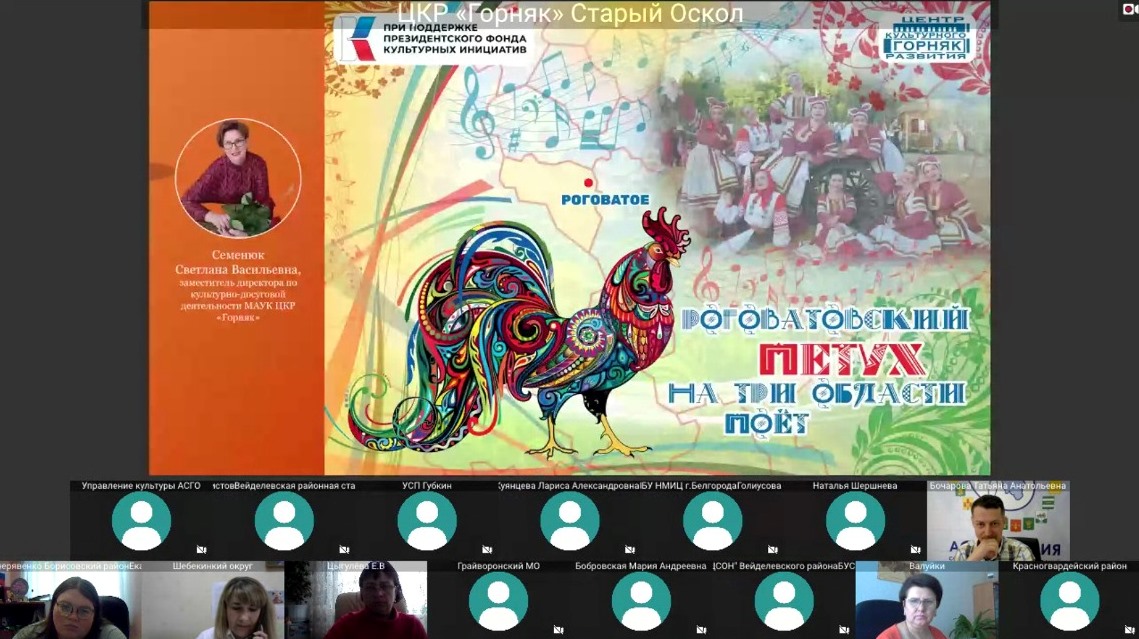Viewport: 1139px width, 639px height.
Task: Select Цыгулева Е.В's video tile
Action: pos(356,600)
